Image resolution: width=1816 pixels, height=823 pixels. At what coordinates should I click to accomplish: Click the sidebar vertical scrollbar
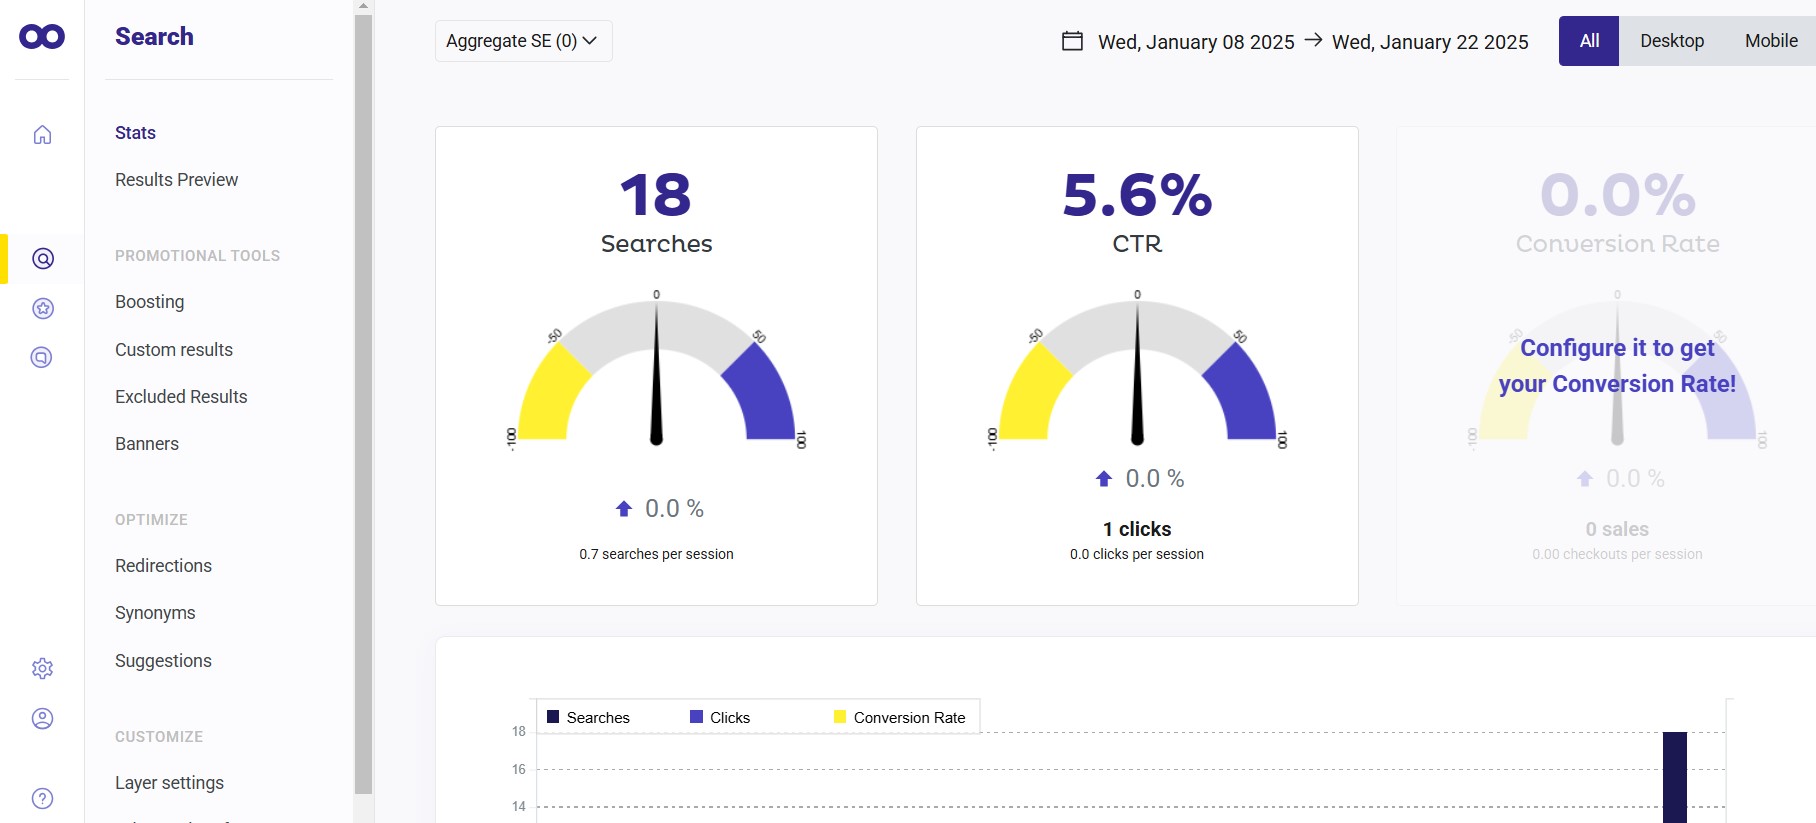(363, 400)
